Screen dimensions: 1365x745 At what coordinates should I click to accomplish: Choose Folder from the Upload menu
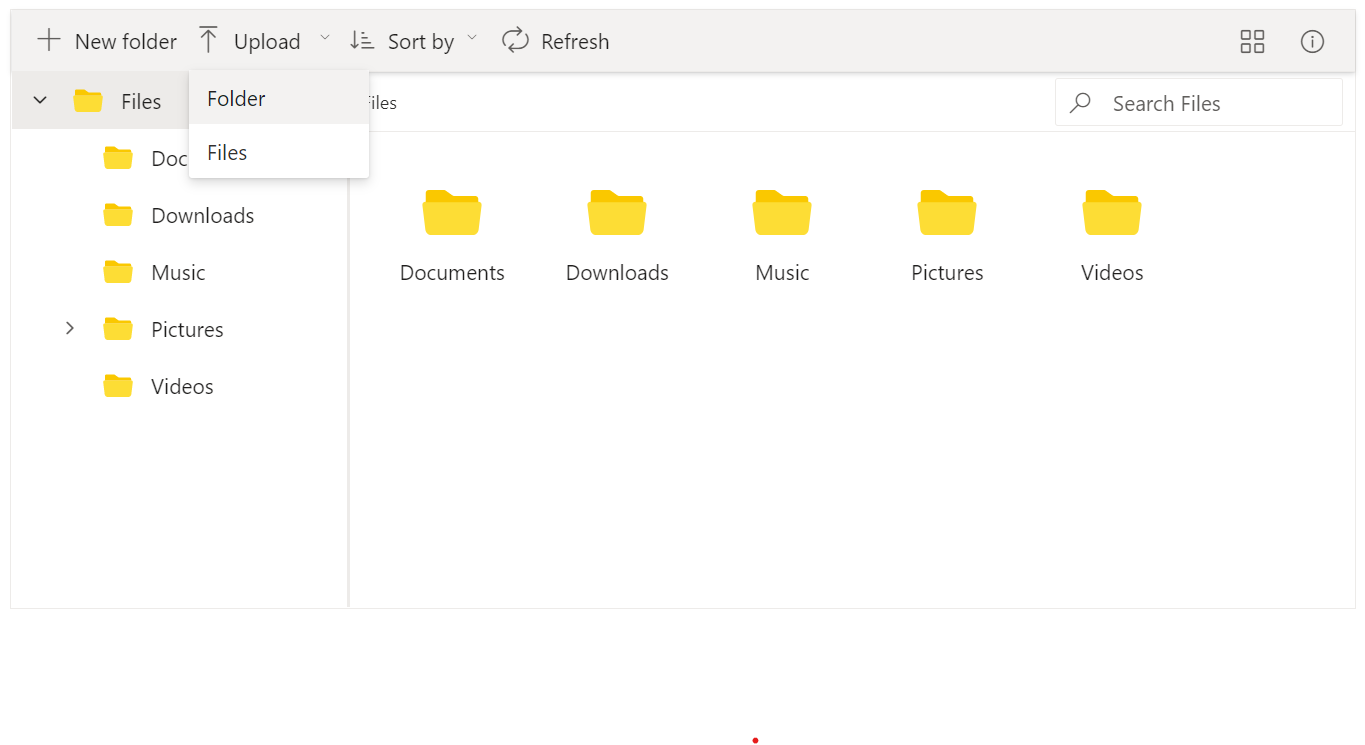pyautogui.click(x=279, y=98)
